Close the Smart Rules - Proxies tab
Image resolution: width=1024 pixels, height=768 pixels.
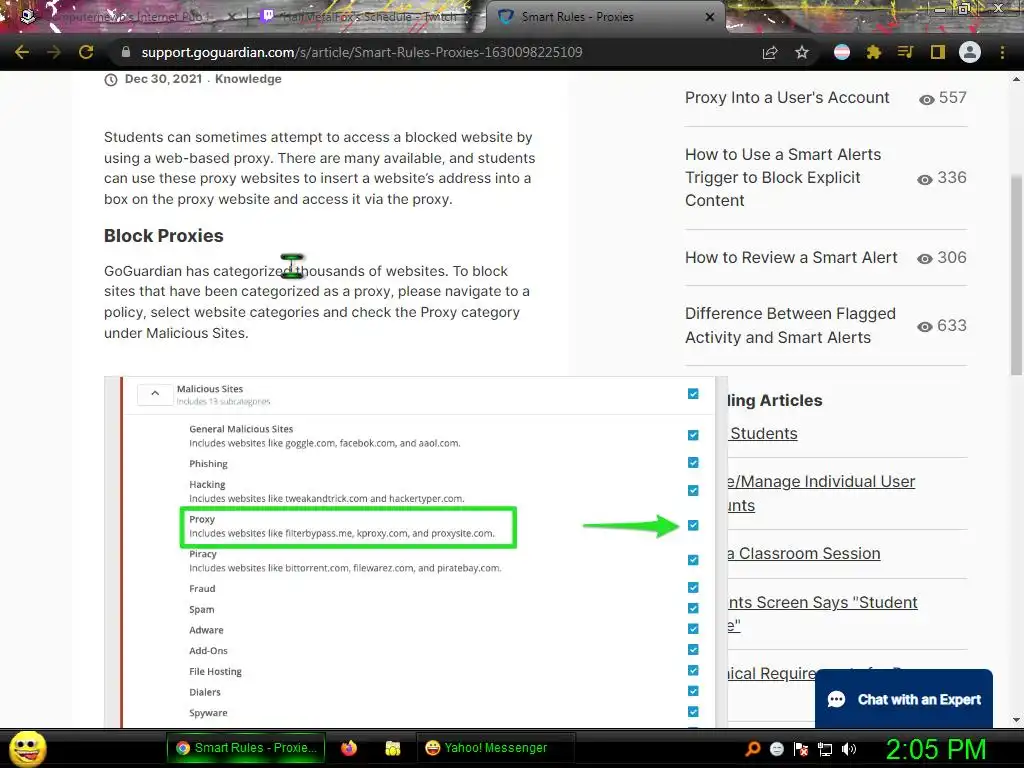click(x=710, y=17)
